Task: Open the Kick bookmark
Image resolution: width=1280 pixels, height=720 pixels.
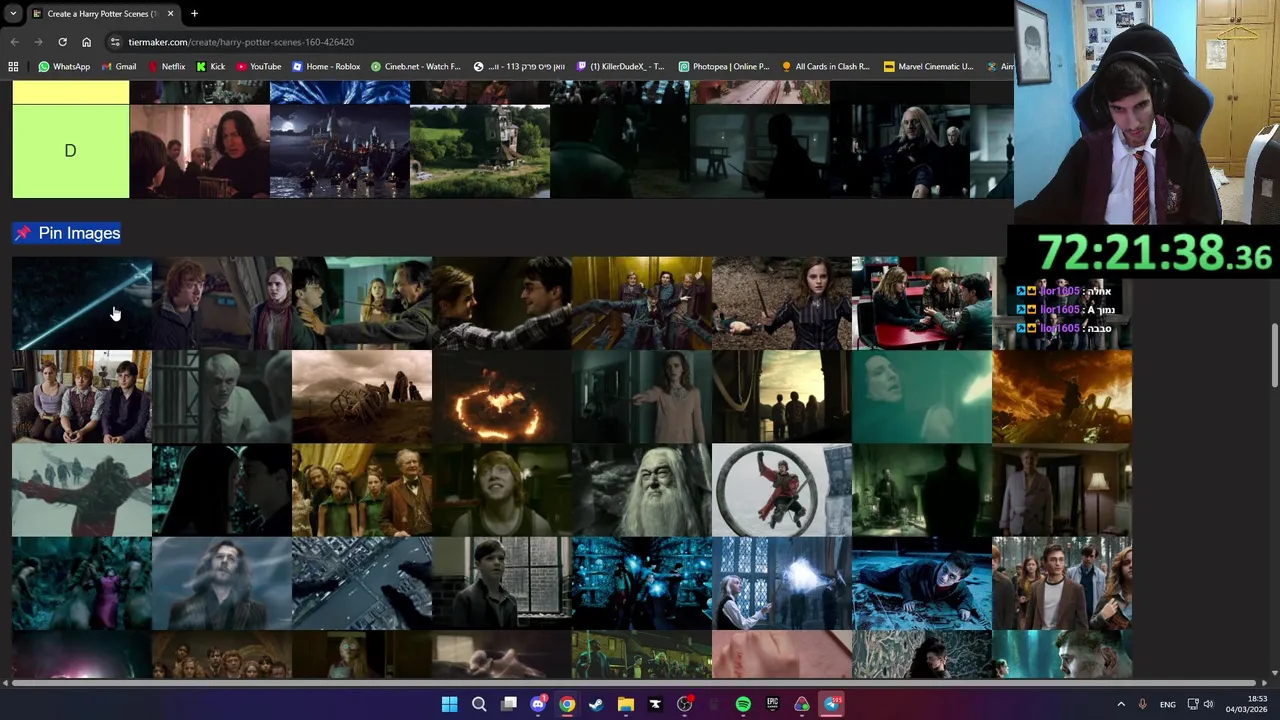Action: (211, 66)
